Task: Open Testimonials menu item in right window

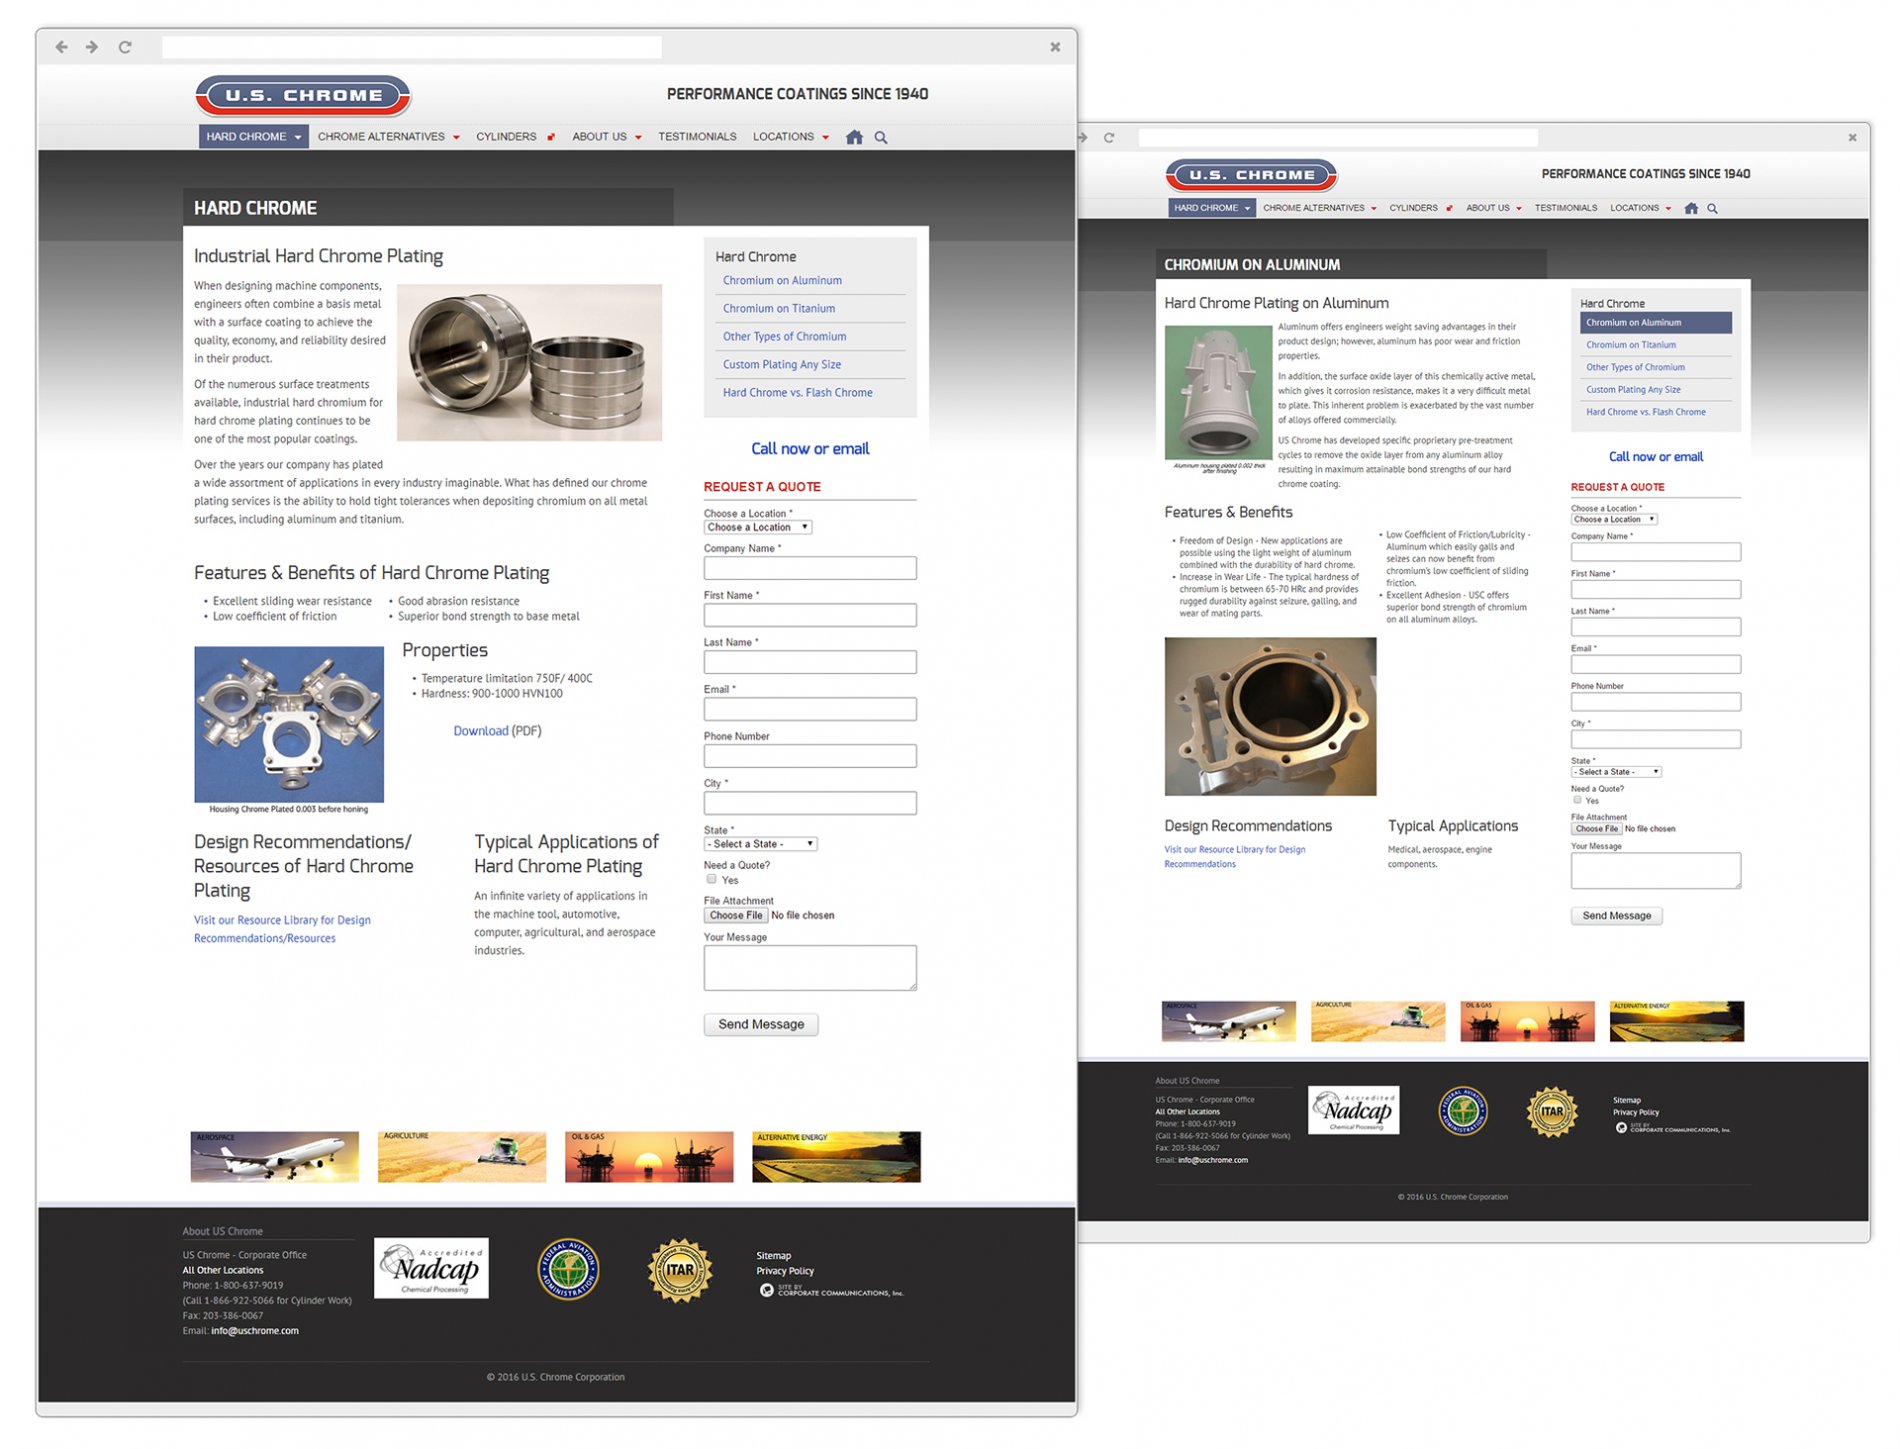Action: [1566, 208]
